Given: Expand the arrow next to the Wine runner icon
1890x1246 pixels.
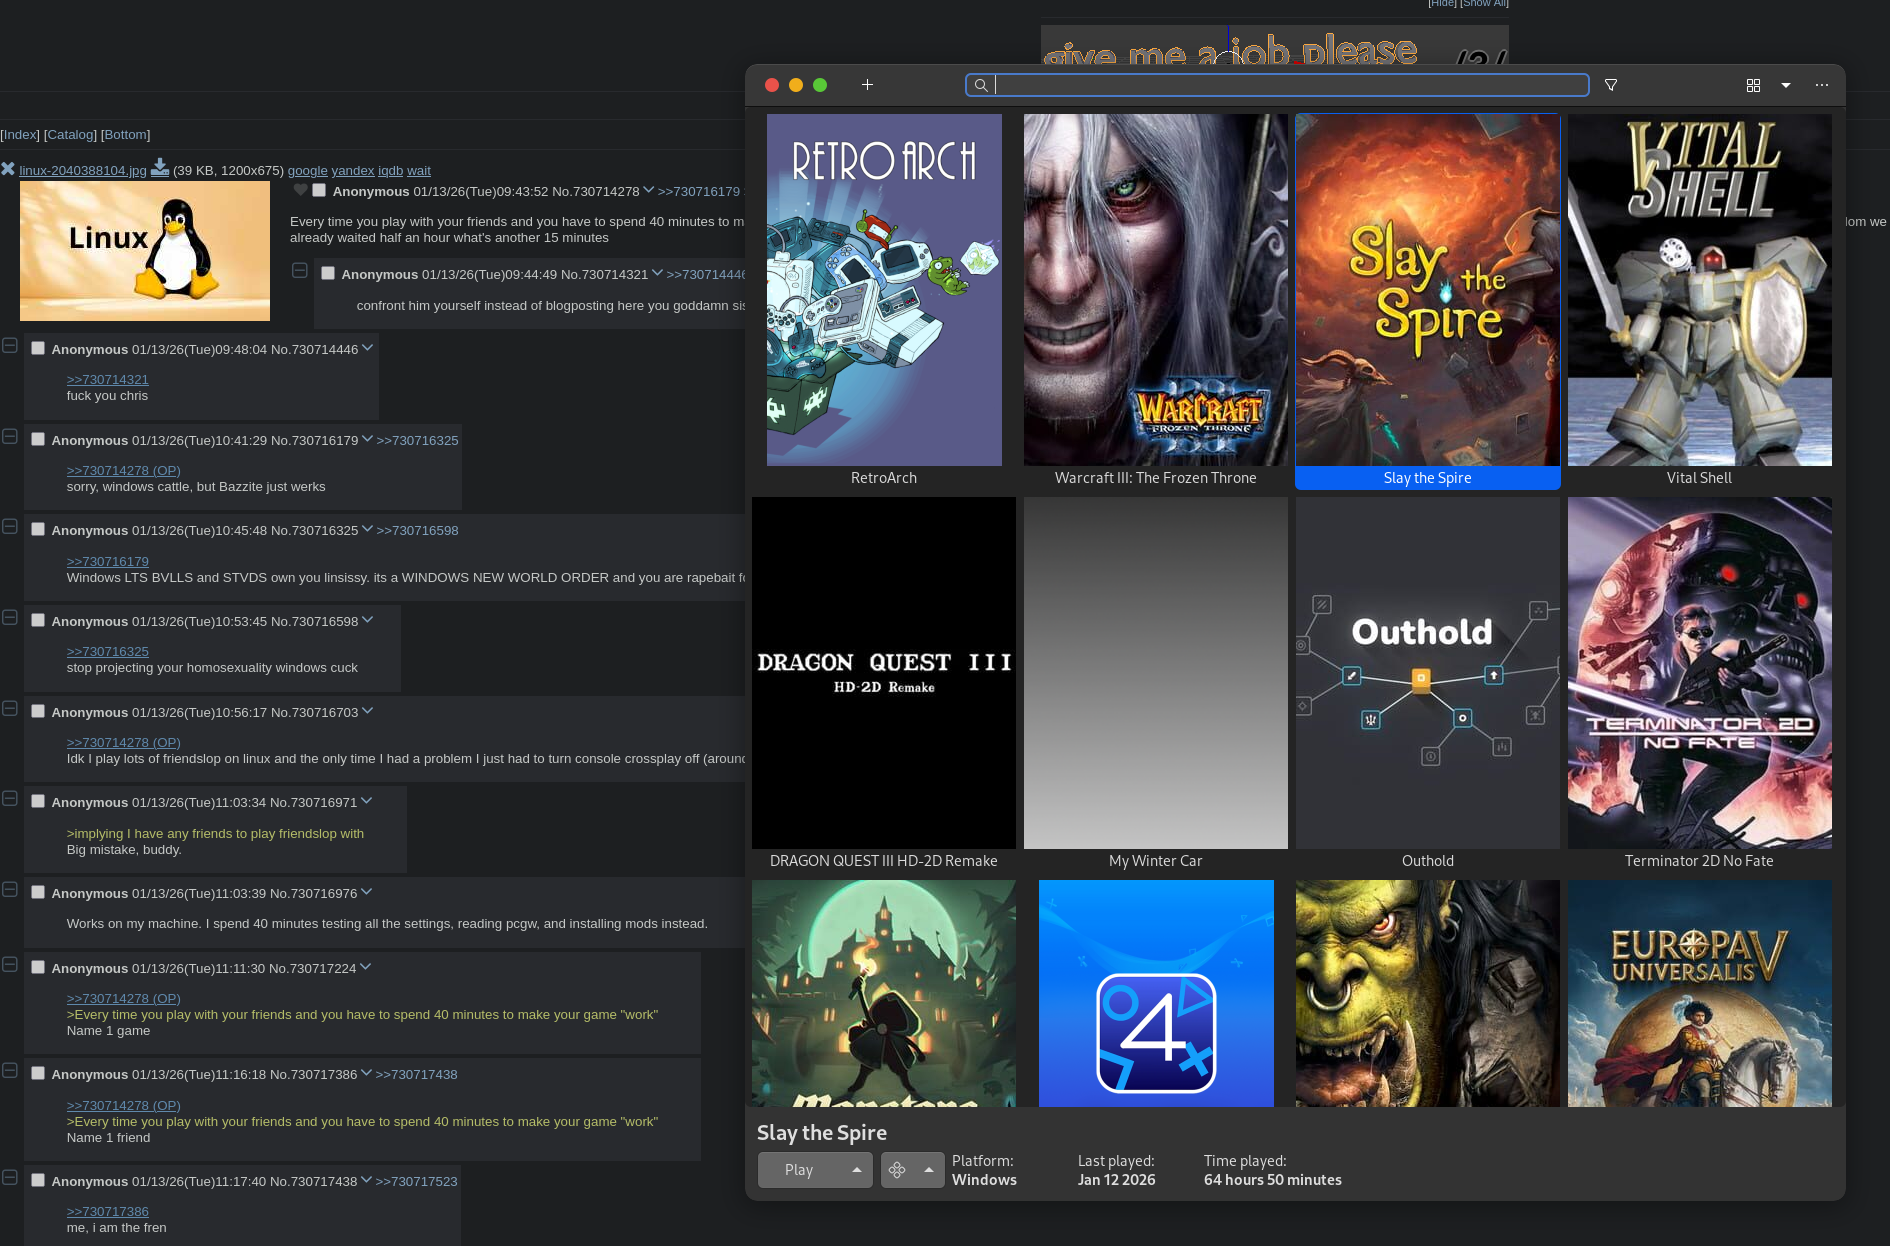Looking at the screenshot, I should (929, 1170).
